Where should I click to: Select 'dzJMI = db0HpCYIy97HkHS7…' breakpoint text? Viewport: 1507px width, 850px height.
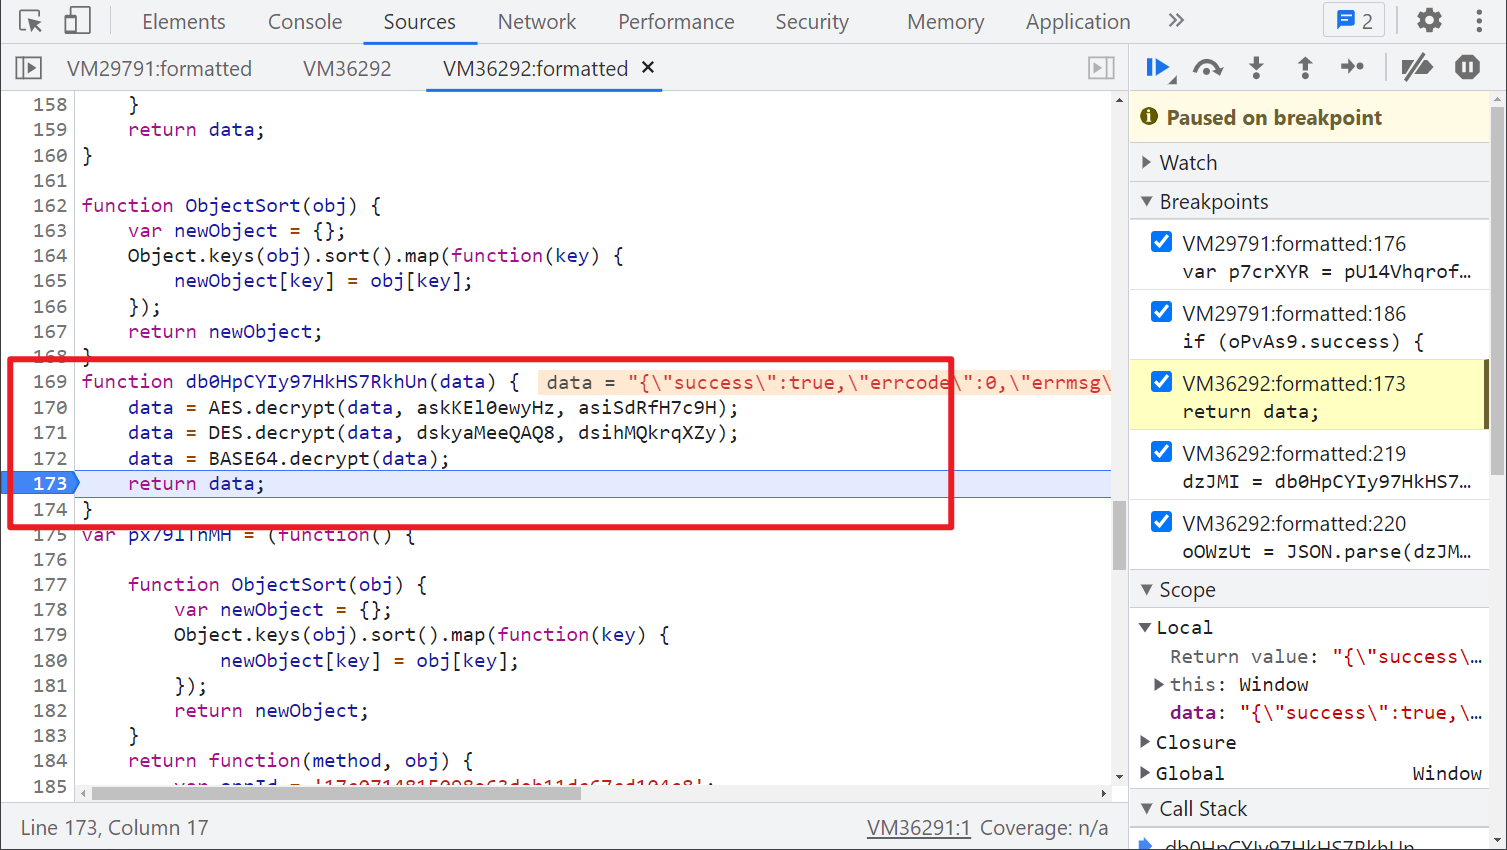(x=1327, y=481)
